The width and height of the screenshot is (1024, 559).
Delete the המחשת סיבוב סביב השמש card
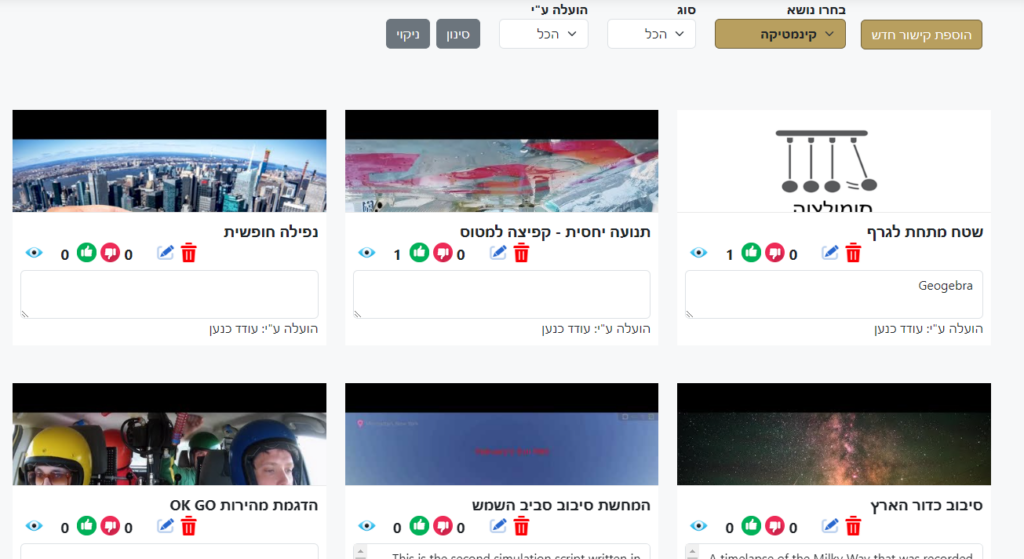coord(521,526)
